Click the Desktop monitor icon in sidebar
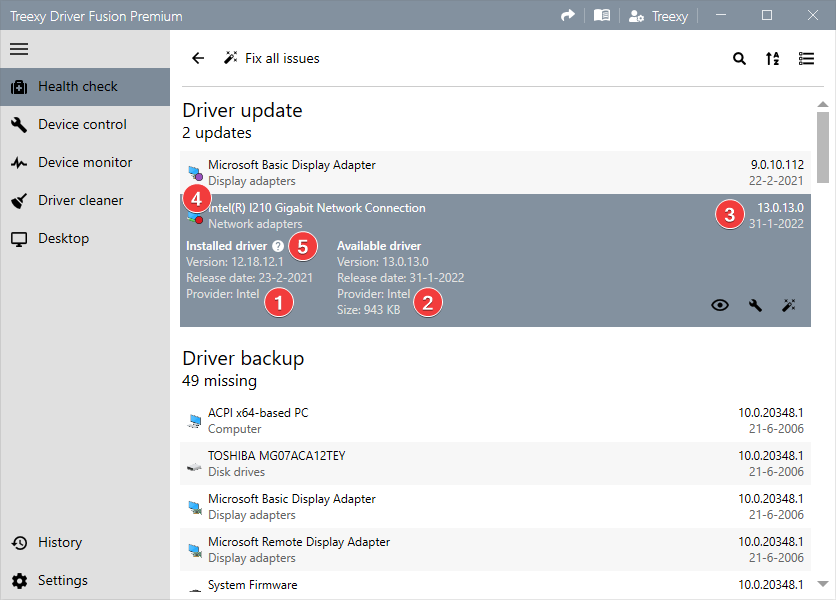Screen dimensions: 836x600 coord(19,239)
